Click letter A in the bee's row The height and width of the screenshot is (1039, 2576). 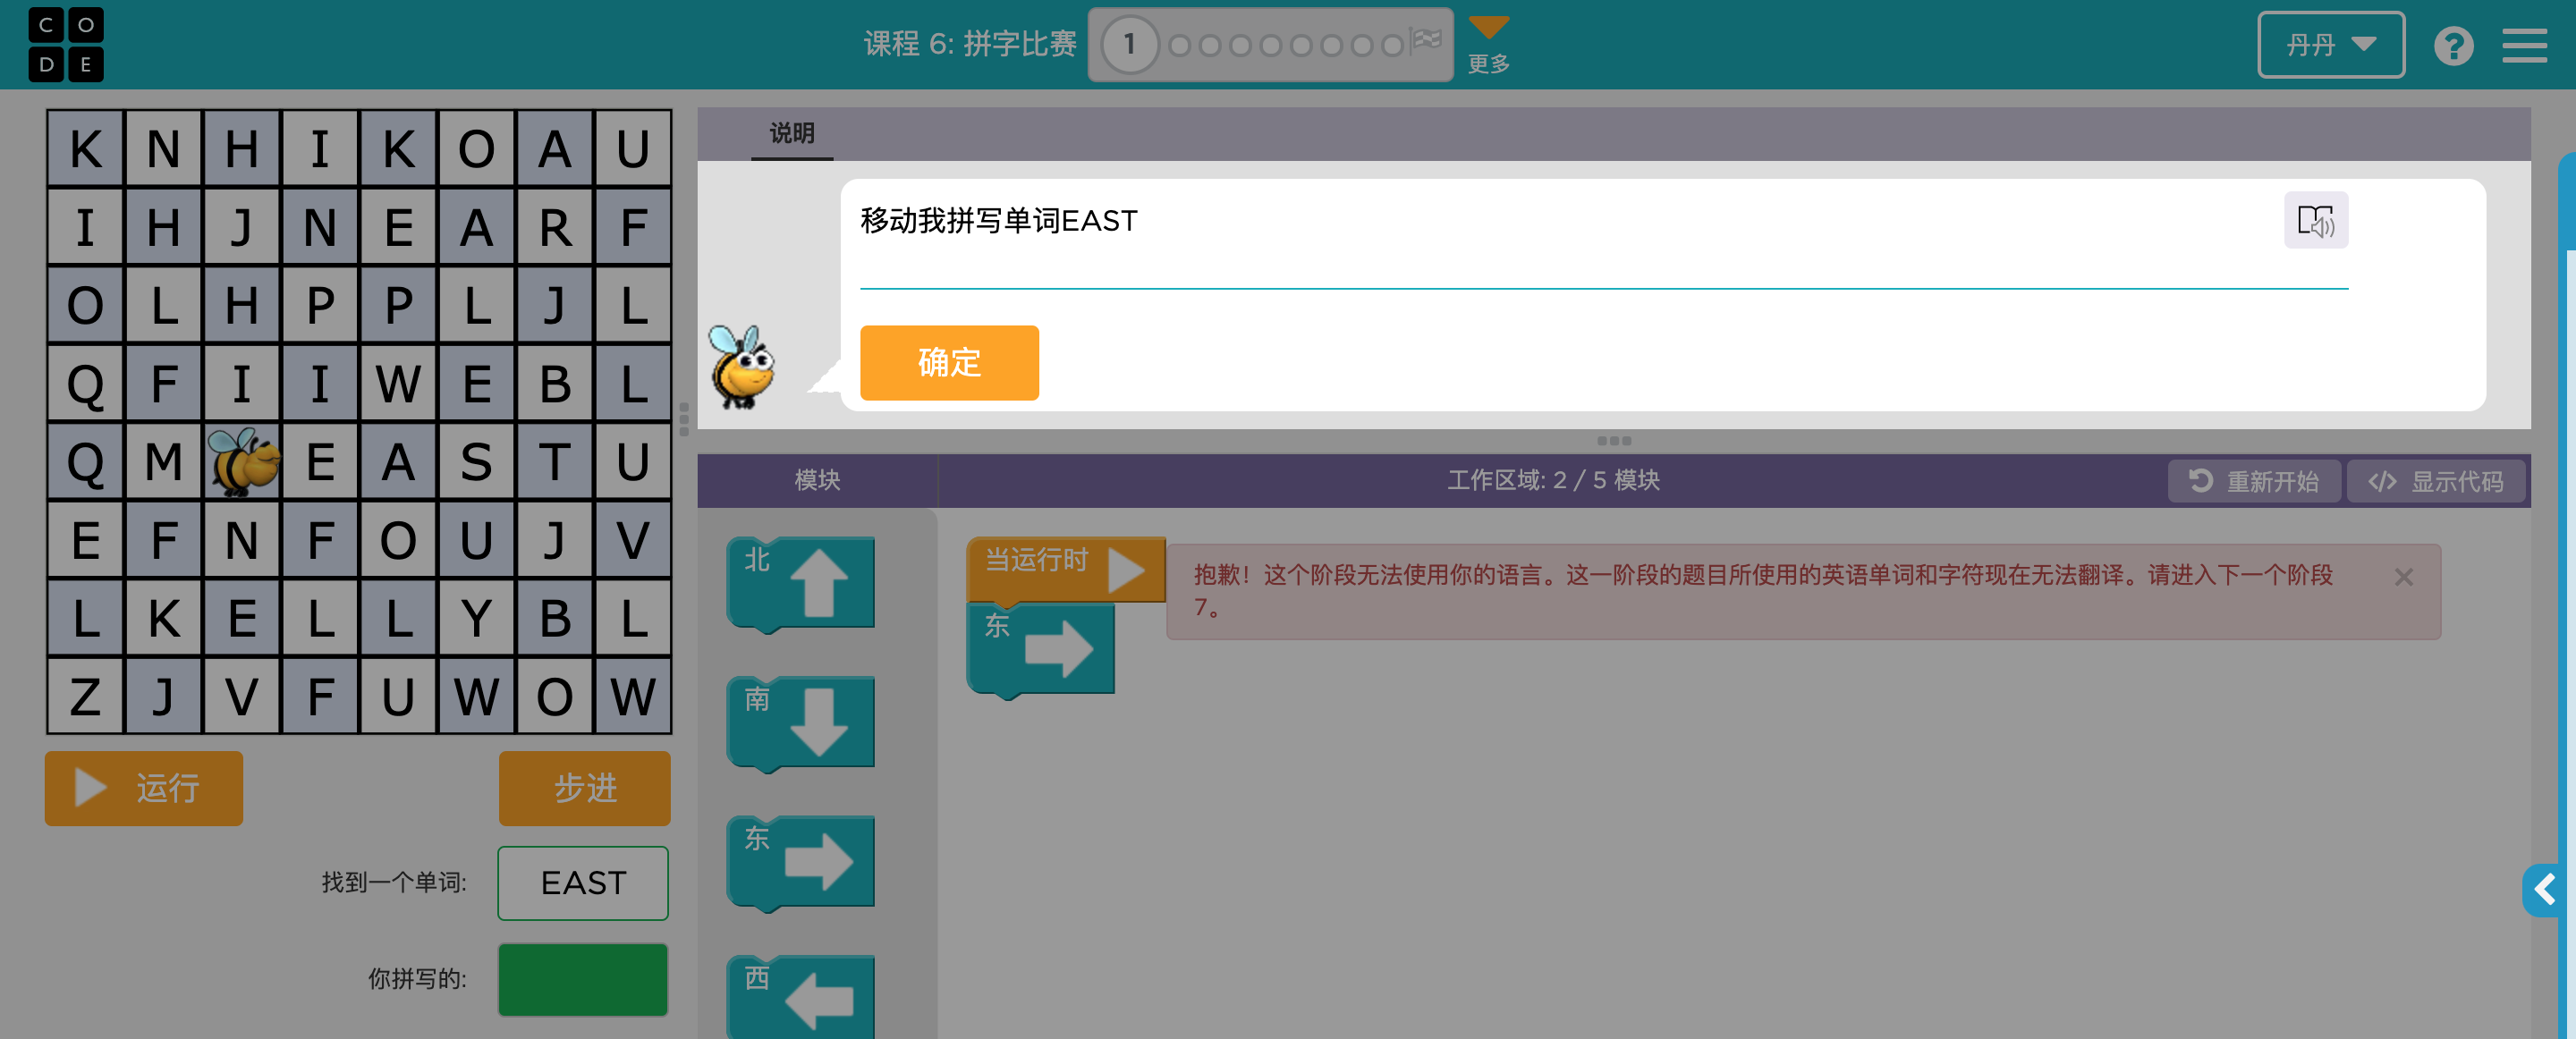click(398, 462)
